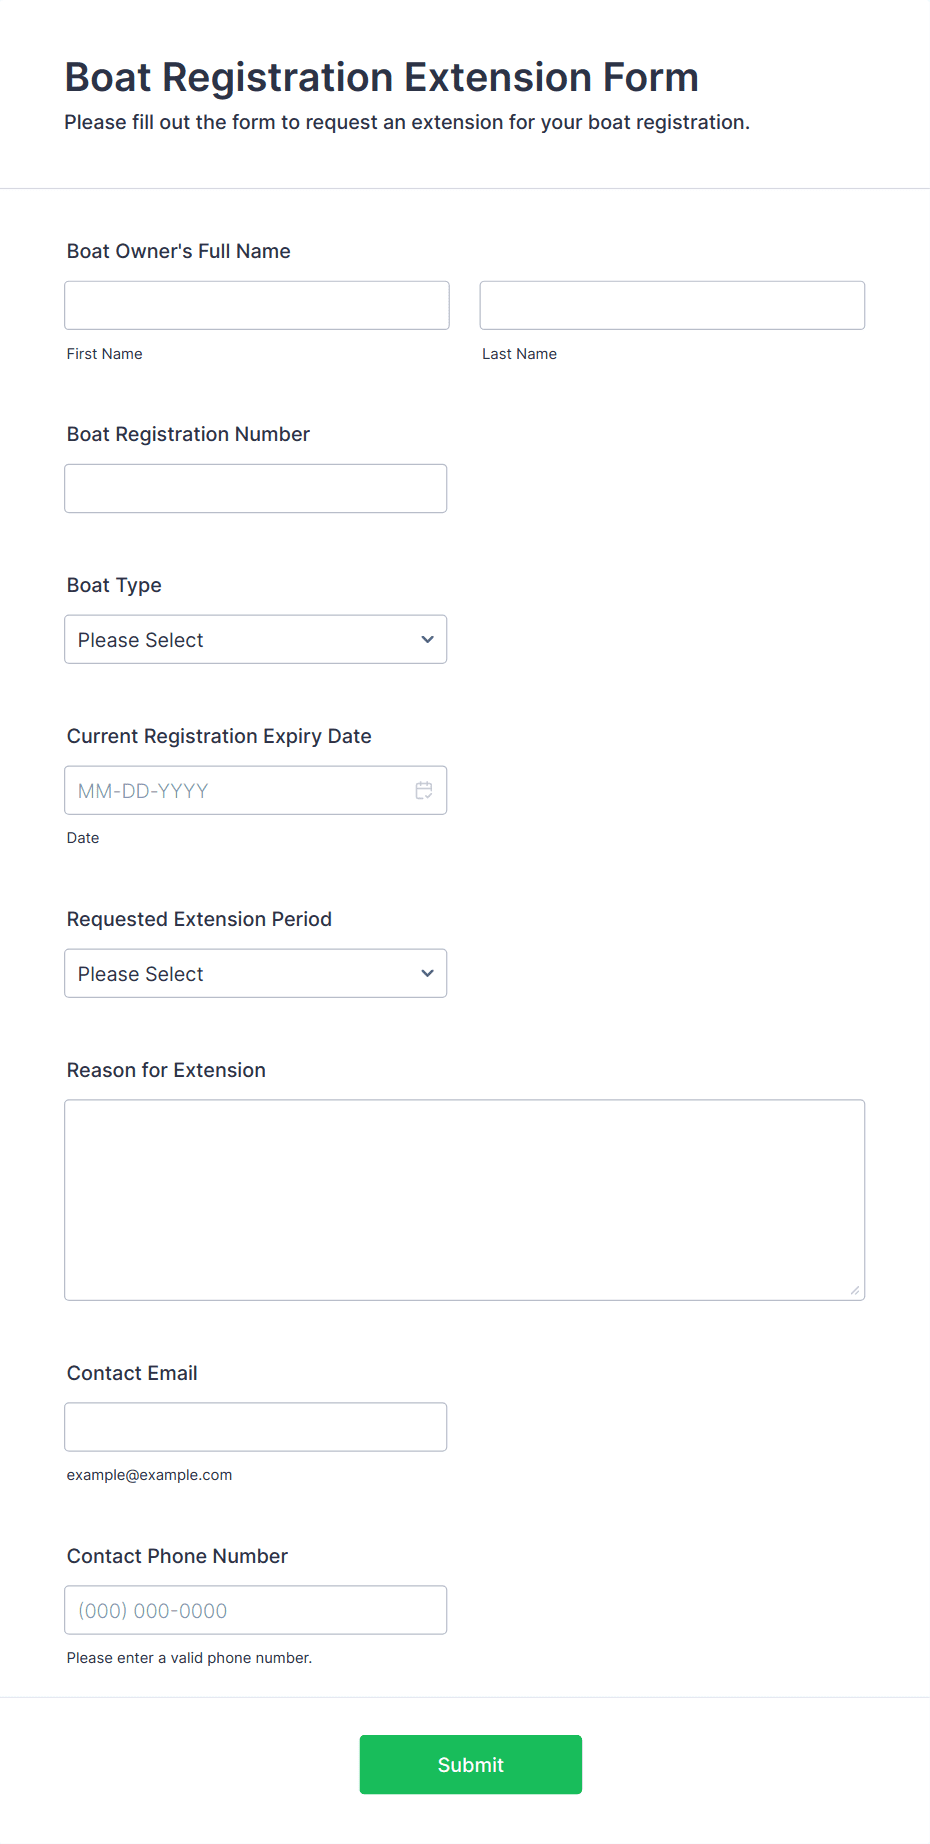Image resolution: width=930 pixels, height=1844 pixels.
Task: Open the Boat Type dropdown
Action: pyautogui.click(x=256, y=639)
